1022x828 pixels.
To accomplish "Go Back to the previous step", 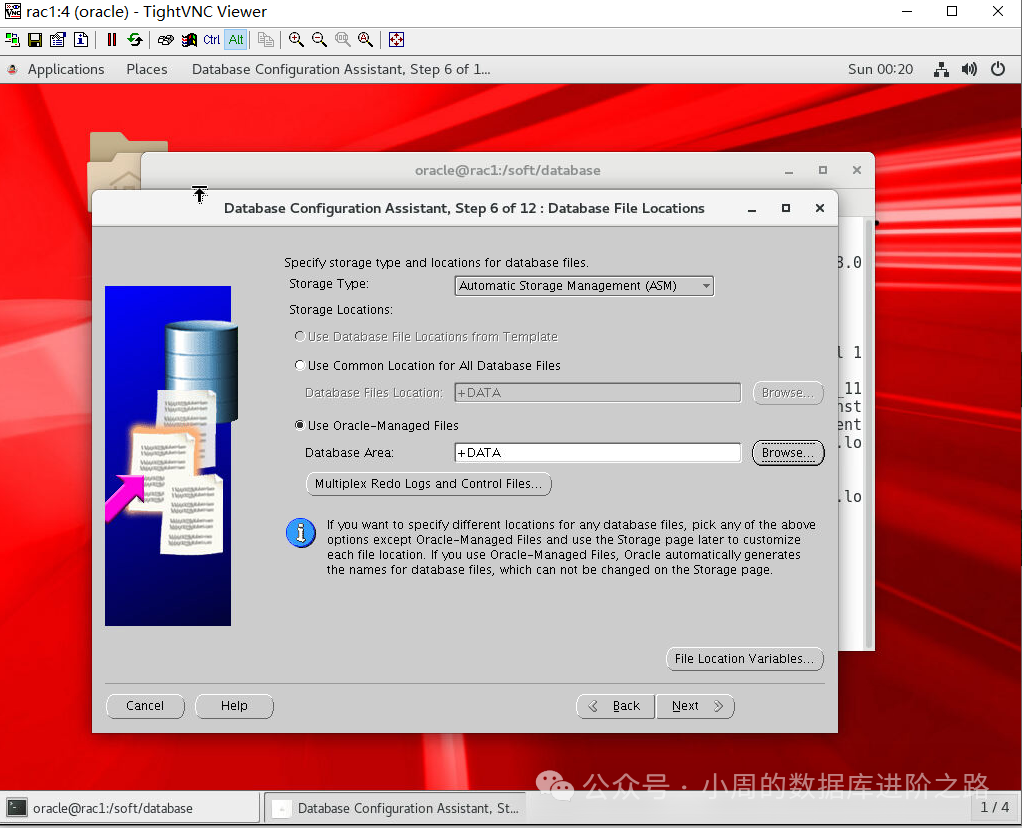I will point(615,706).
